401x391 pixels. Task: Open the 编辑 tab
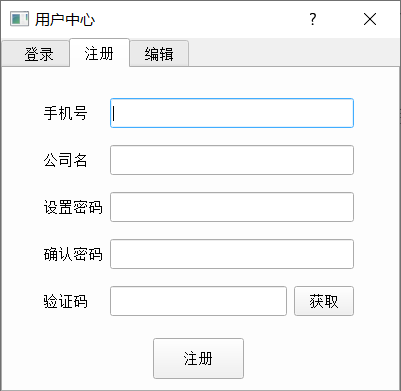coord(159,54)
